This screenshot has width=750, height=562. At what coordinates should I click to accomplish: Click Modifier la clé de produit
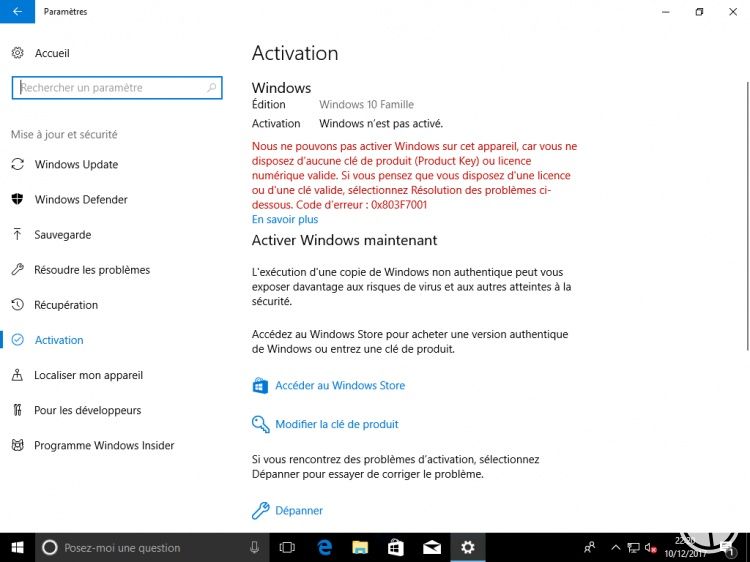pyautogui.click(x=336, y=424)
